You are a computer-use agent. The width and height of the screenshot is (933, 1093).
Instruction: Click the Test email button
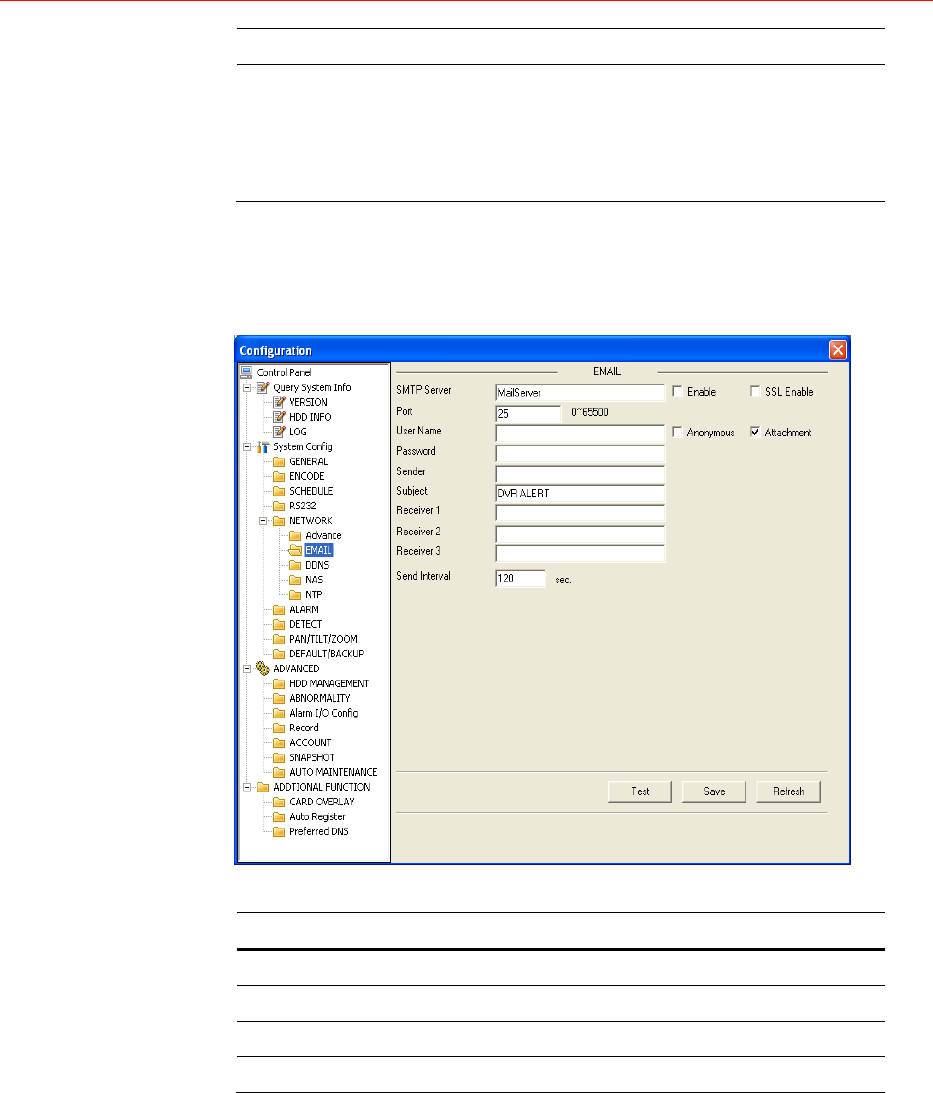pyautogui.click(x=640, y=792)
